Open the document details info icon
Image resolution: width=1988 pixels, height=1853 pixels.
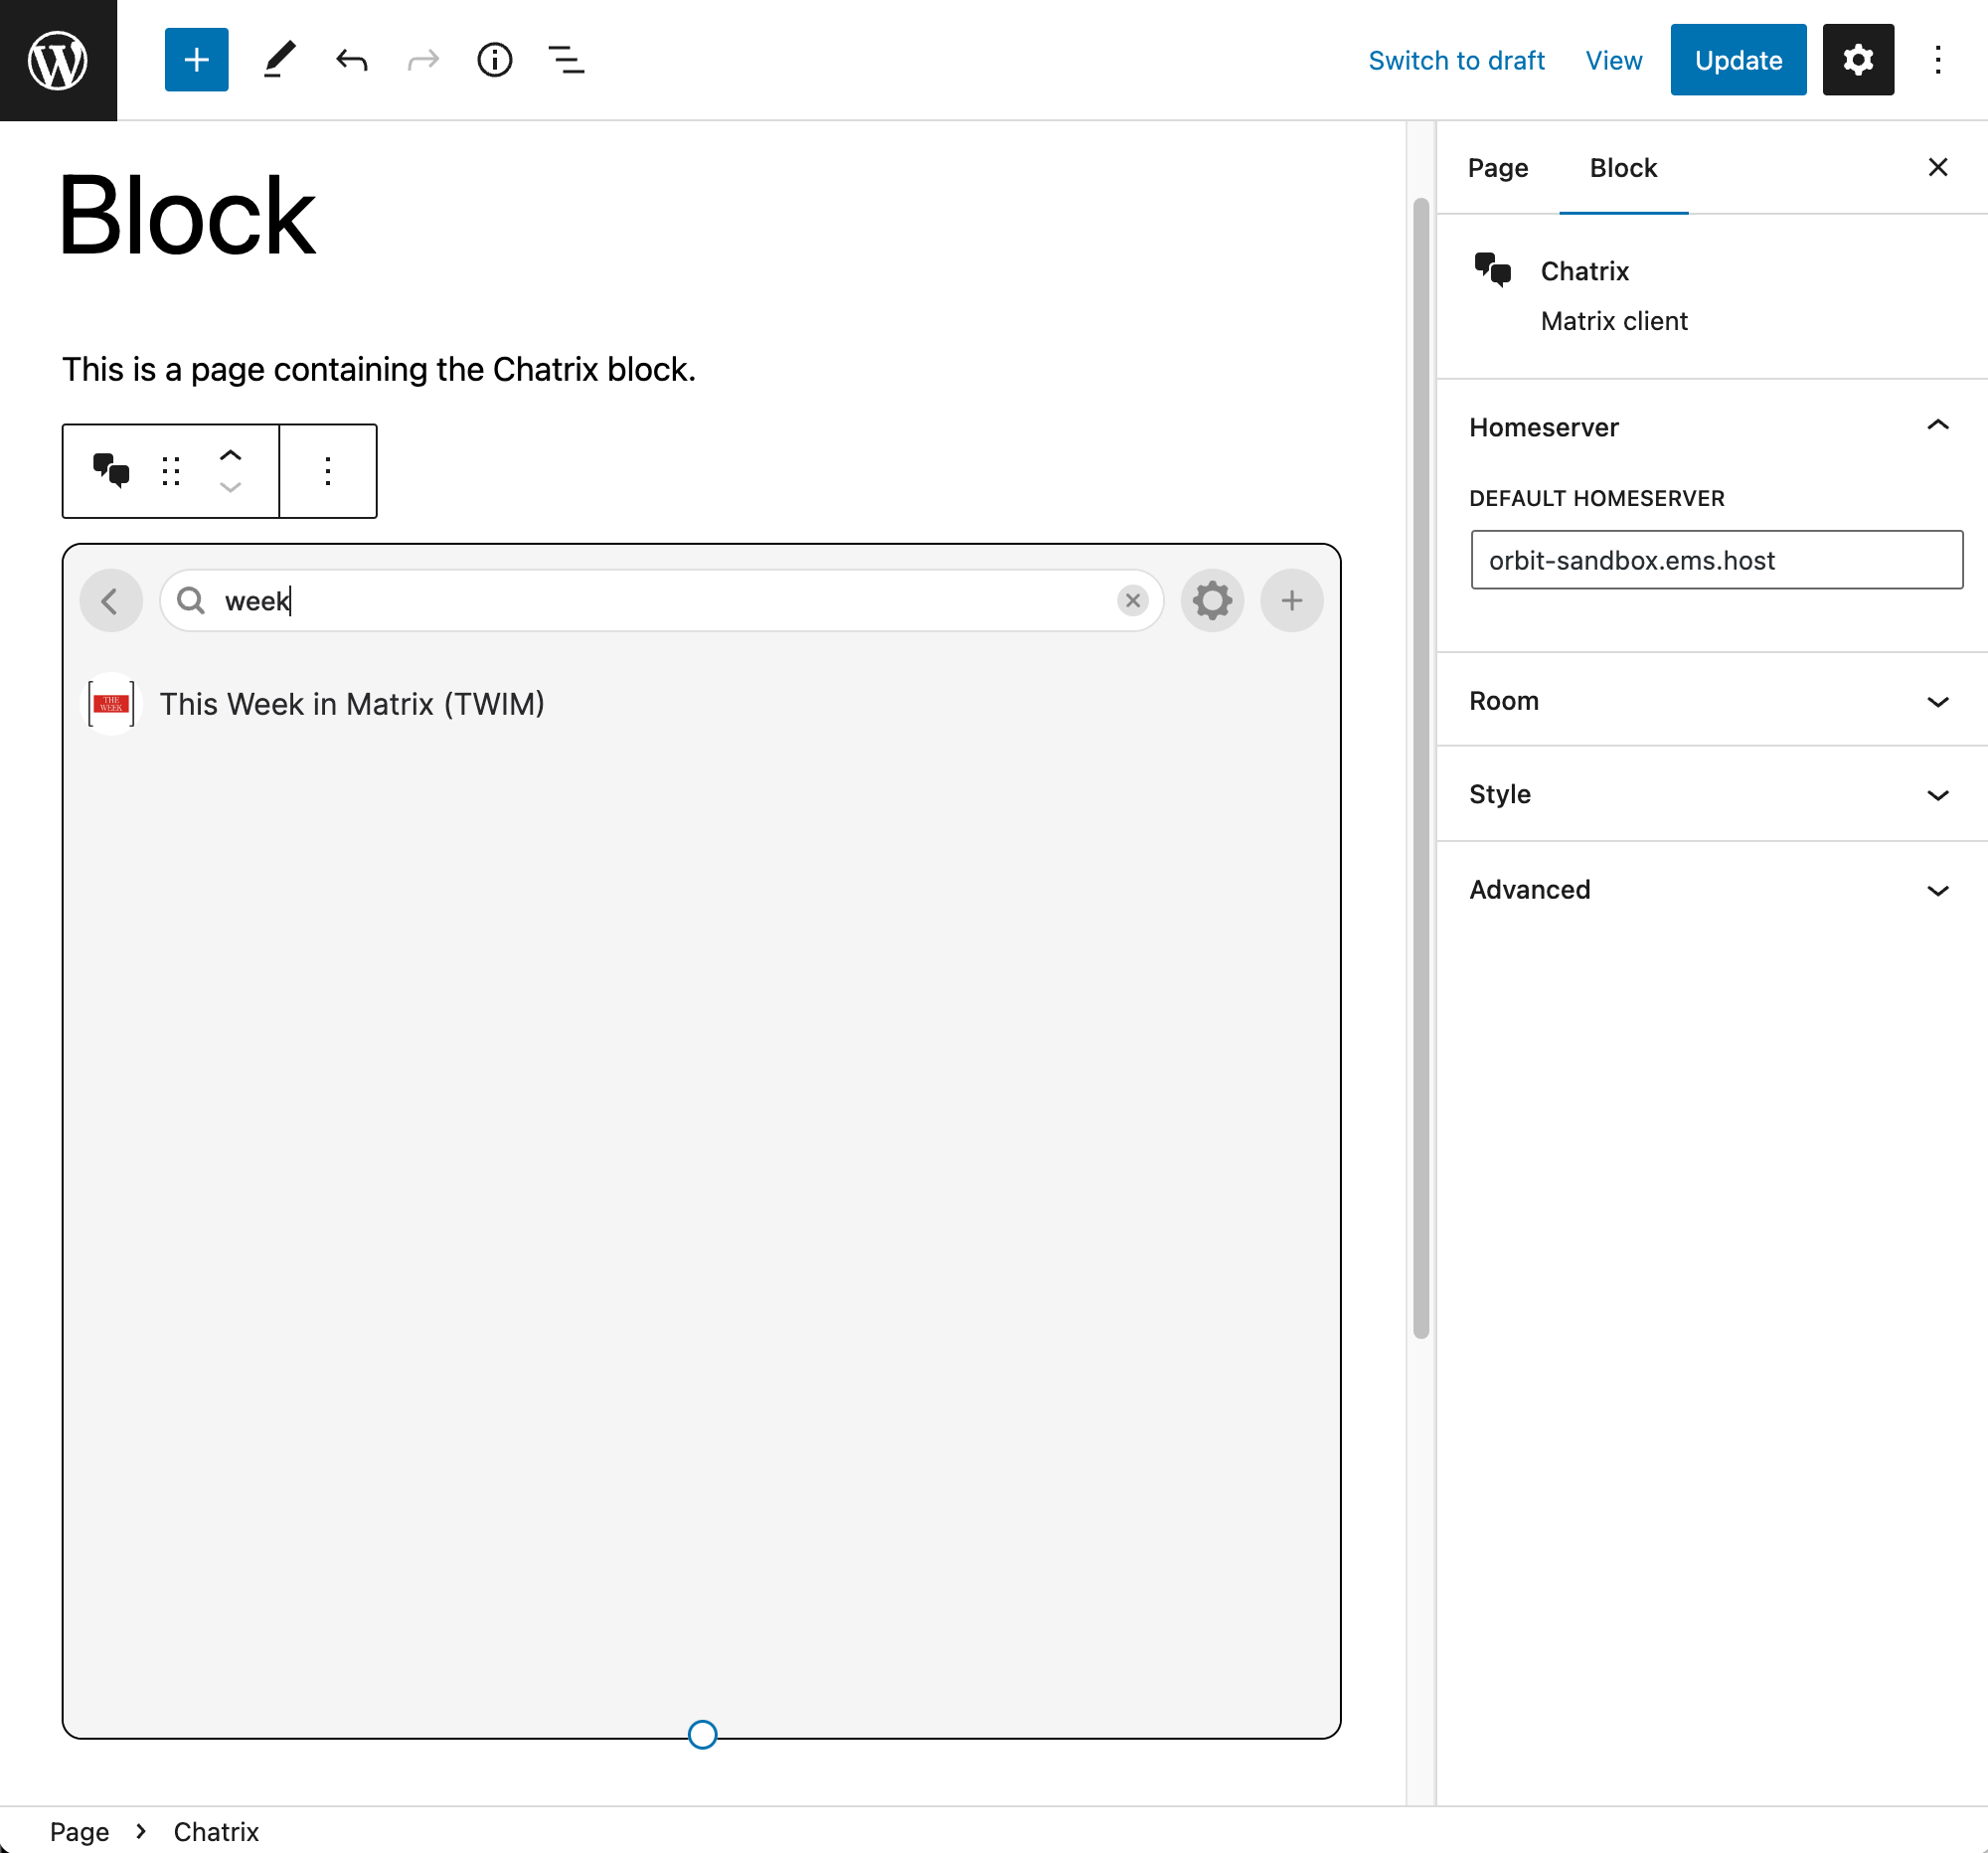tap(494, 60)
